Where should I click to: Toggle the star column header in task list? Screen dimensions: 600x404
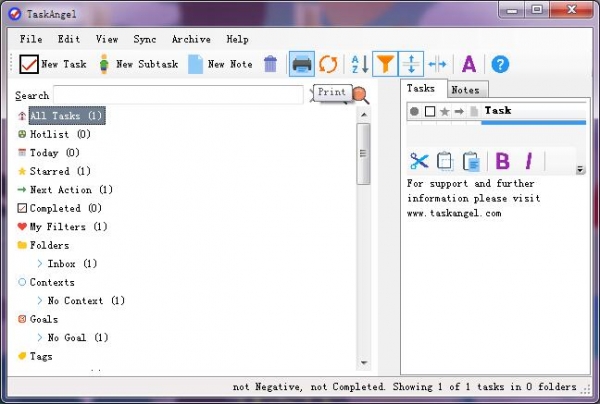[x=444, y=111]
